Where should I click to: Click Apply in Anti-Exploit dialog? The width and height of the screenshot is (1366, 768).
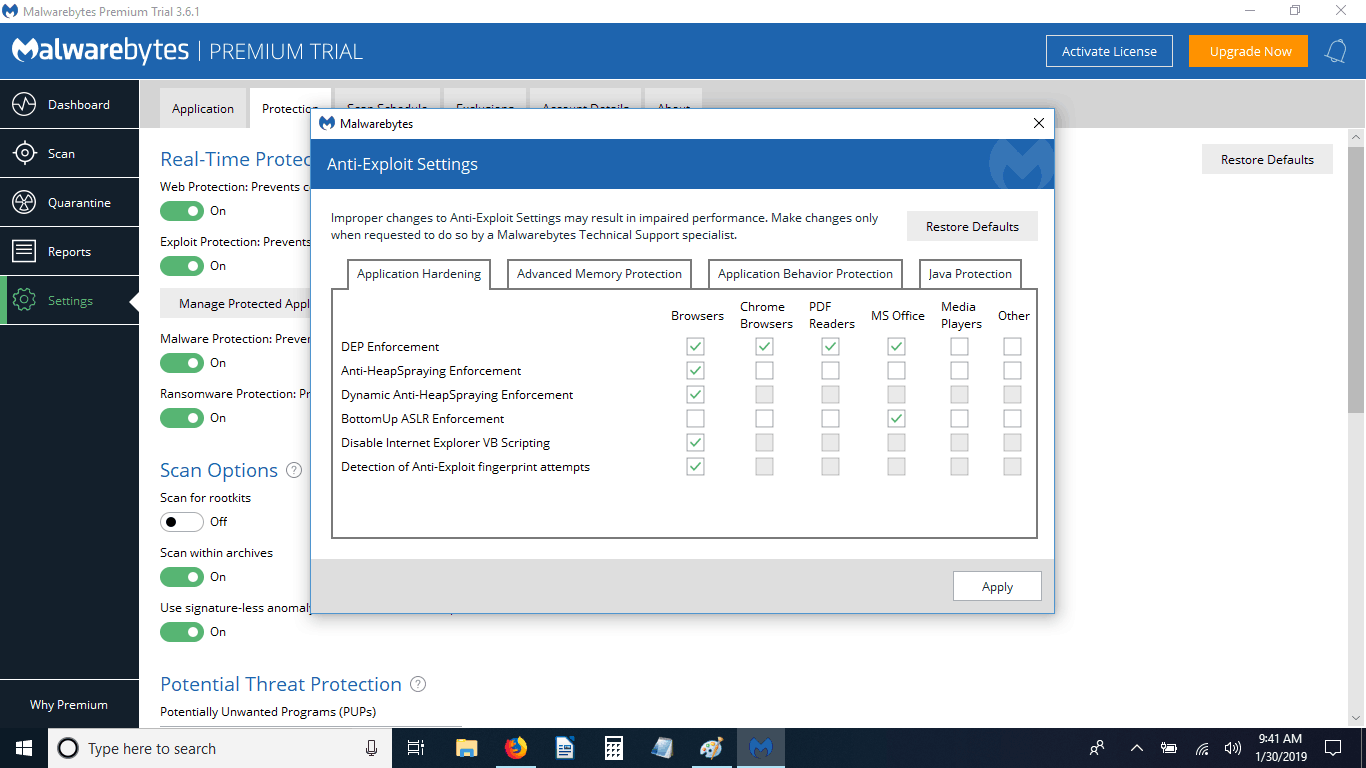(x=997, y=586)
